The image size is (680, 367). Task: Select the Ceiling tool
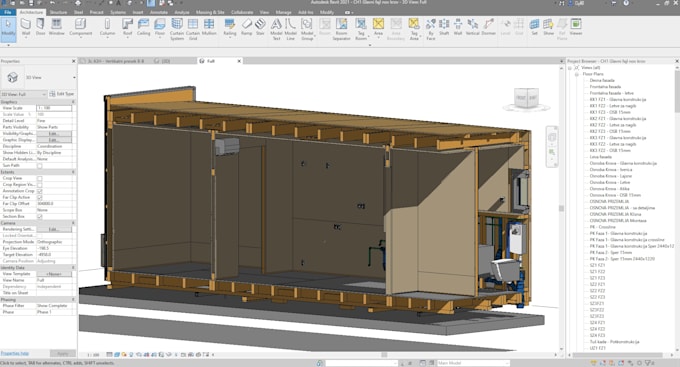pyautogui.click(x=143, y=27)
